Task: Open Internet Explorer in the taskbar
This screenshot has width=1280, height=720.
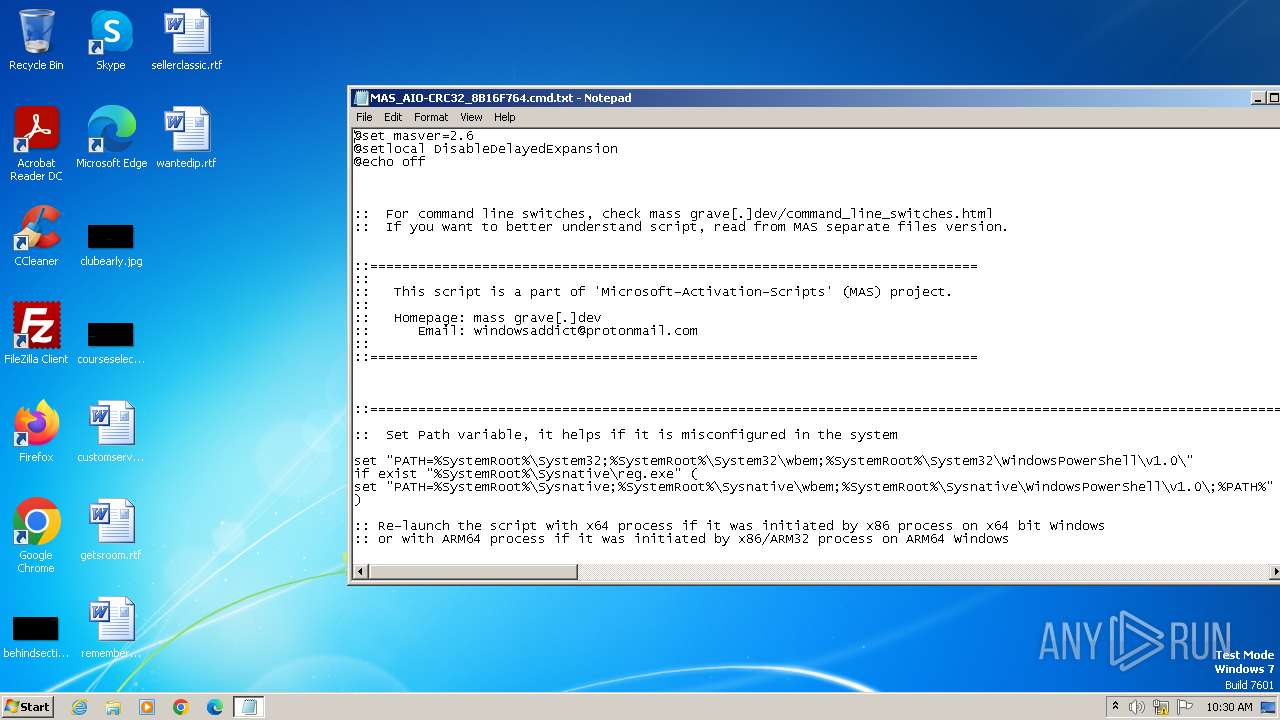Action: click(x=79, y=707)
